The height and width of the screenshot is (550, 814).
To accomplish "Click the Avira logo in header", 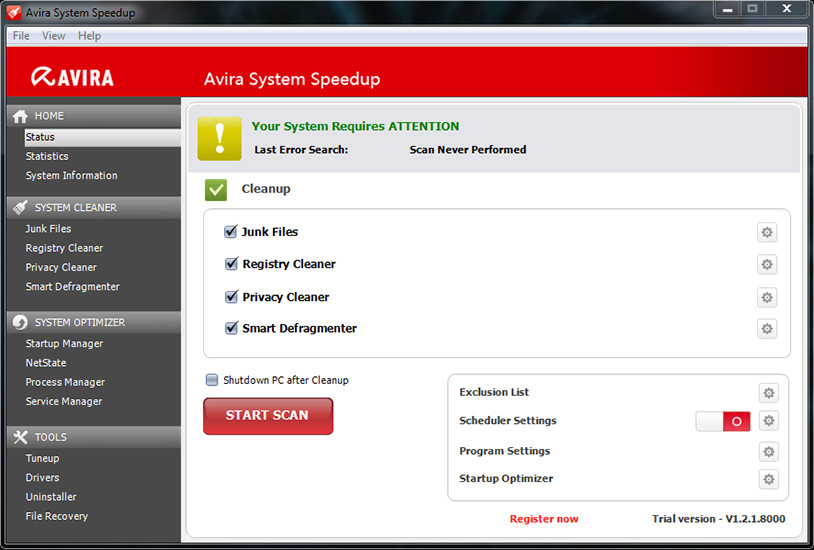I will click(x=72, y=77).
